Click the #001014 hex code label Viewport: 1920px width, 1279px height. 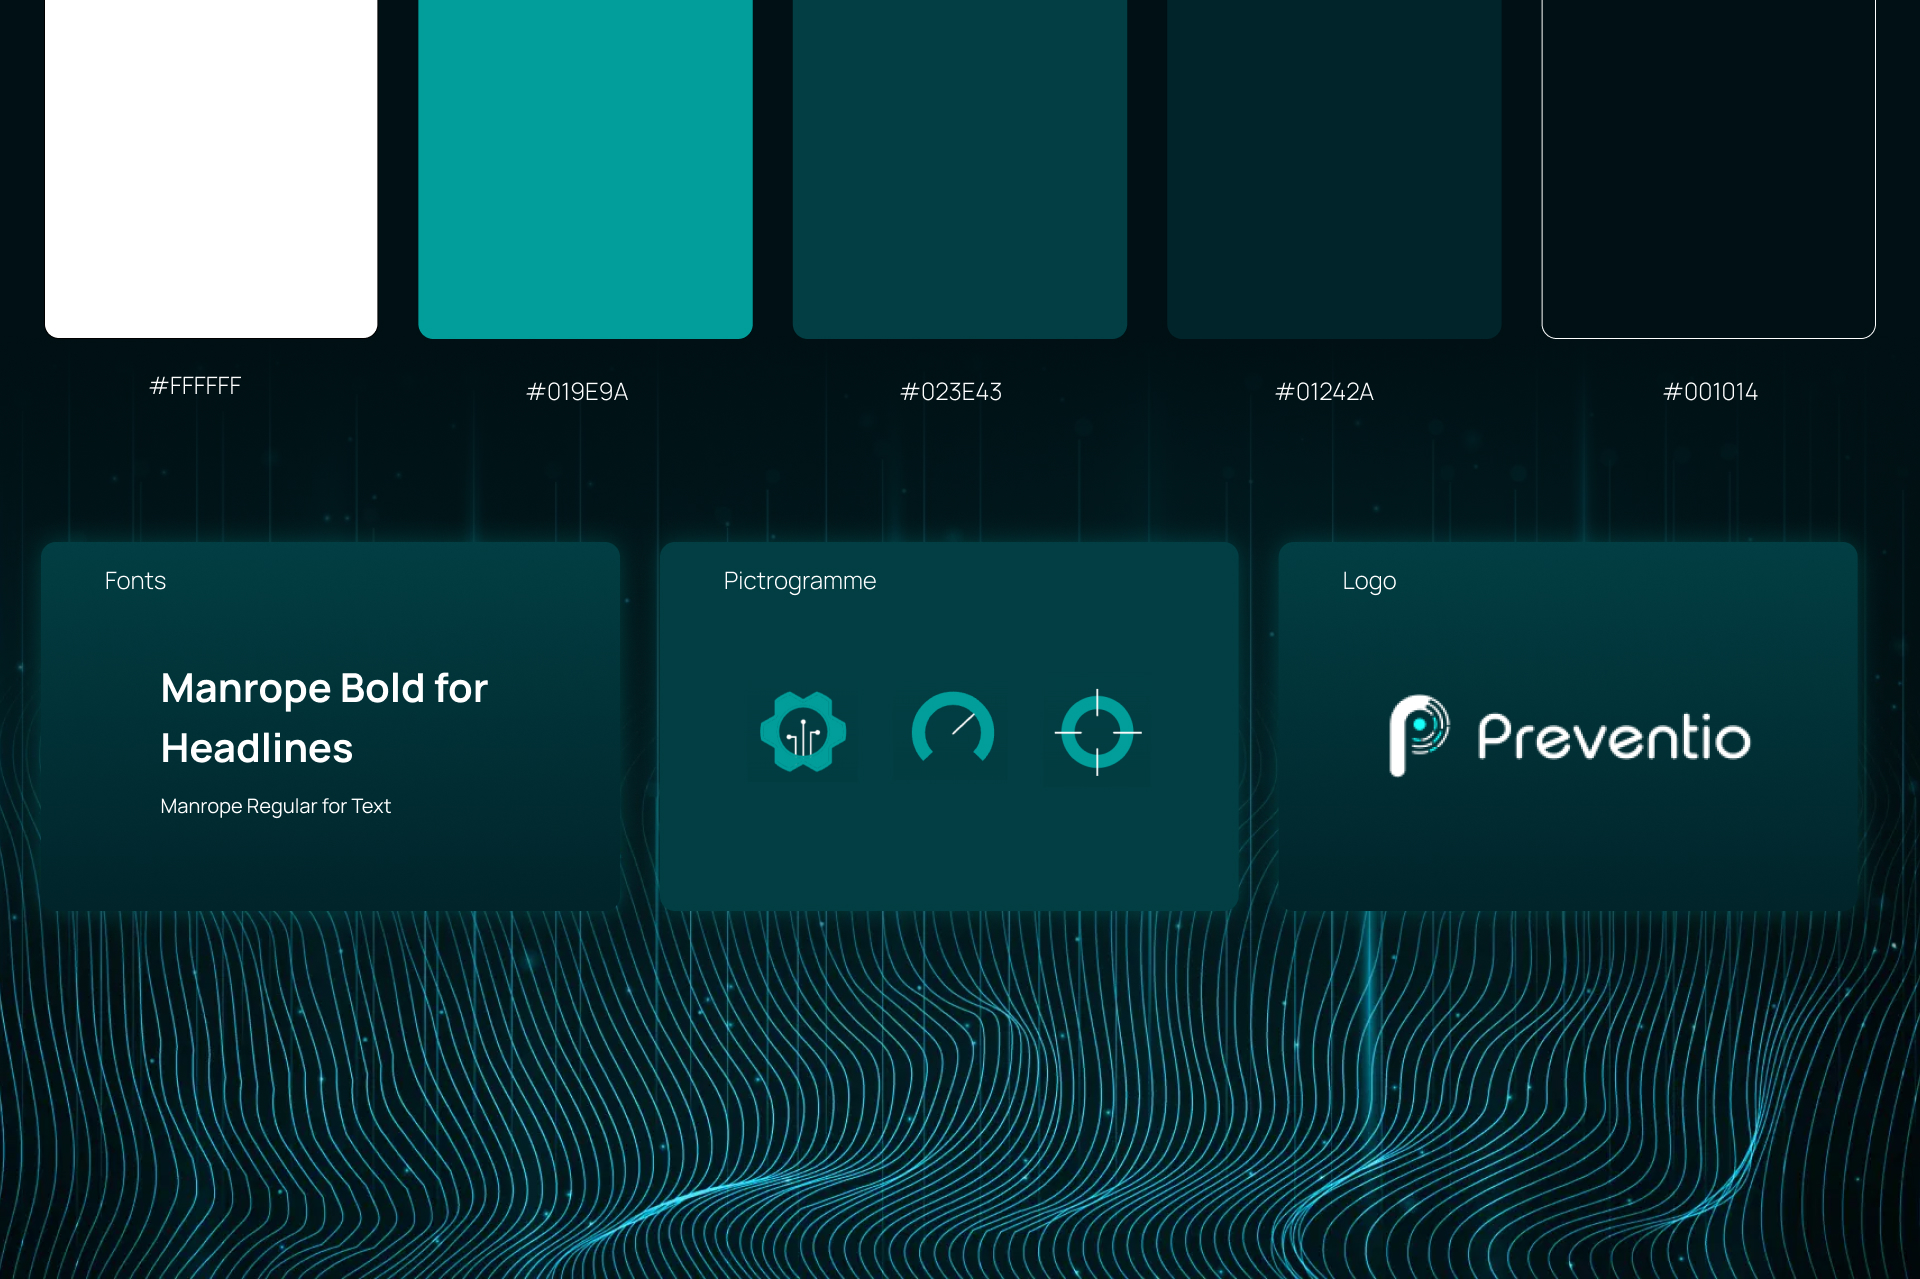[1710, 392]
